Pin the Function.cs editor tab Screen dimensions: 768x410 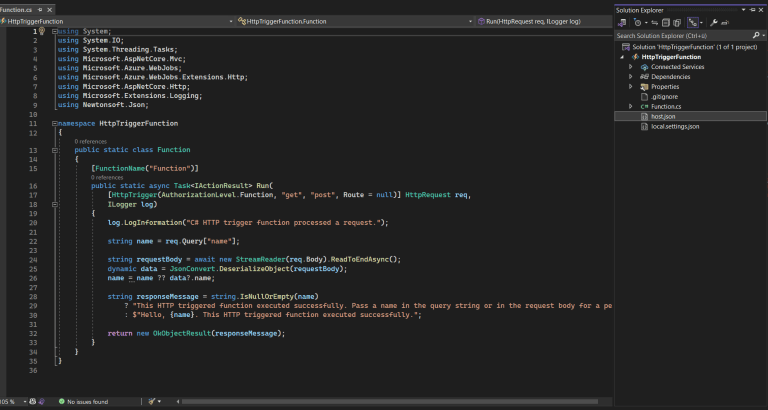click(x=40, y=10)
